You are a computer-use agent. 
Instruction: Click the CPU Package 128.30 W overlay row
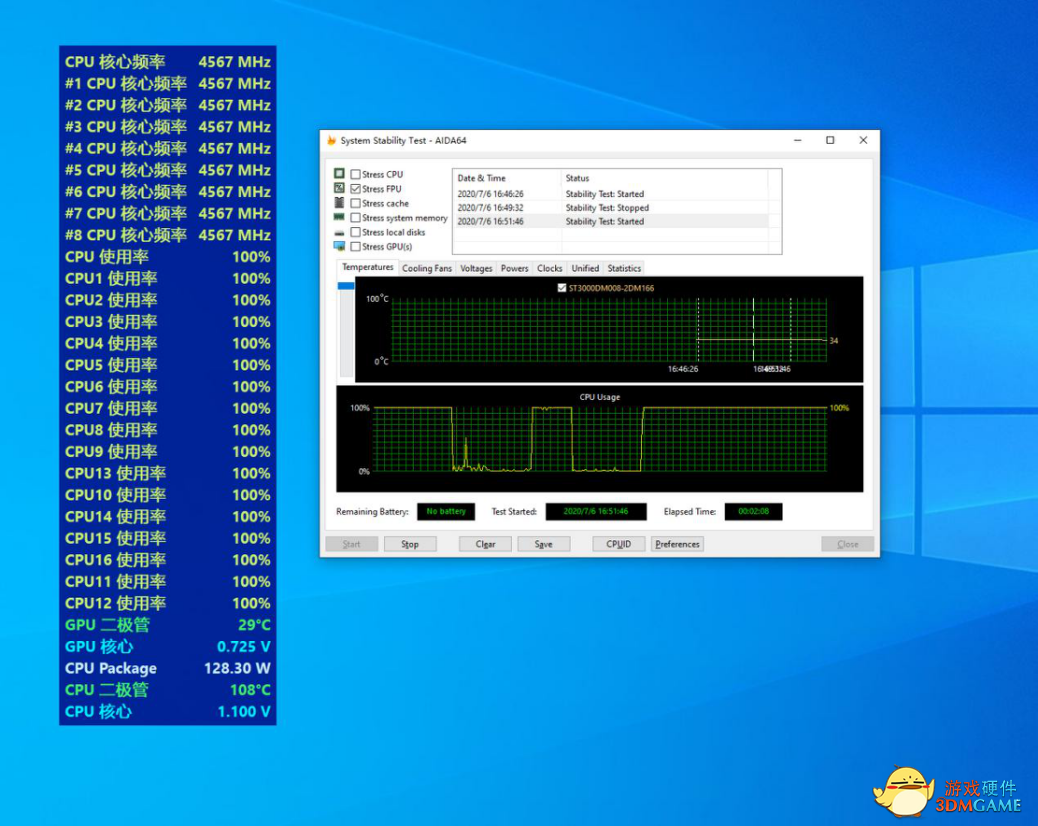167,668
